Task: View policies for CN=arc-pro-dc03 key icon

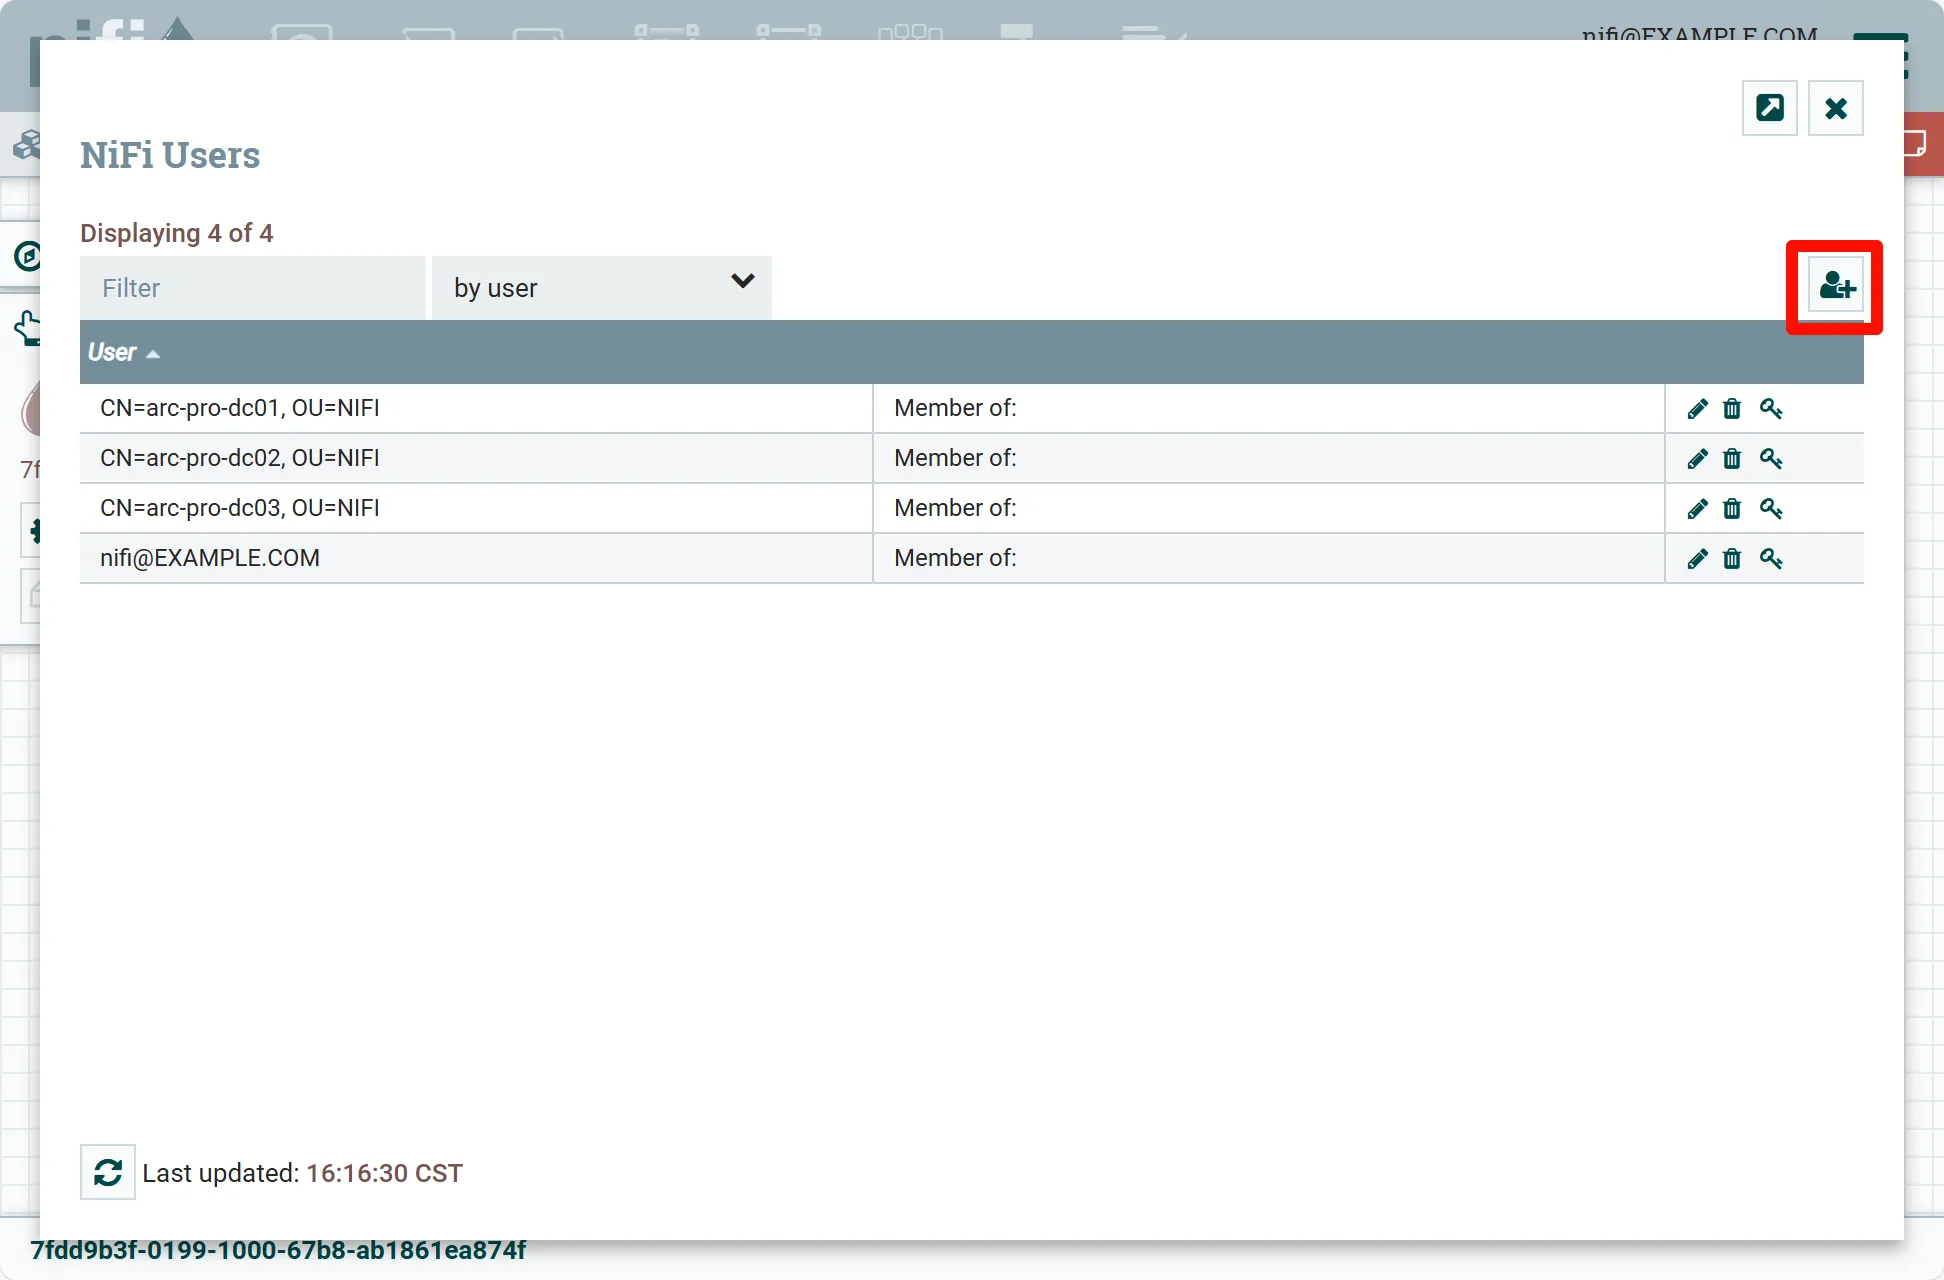Action: point(1771,509)
